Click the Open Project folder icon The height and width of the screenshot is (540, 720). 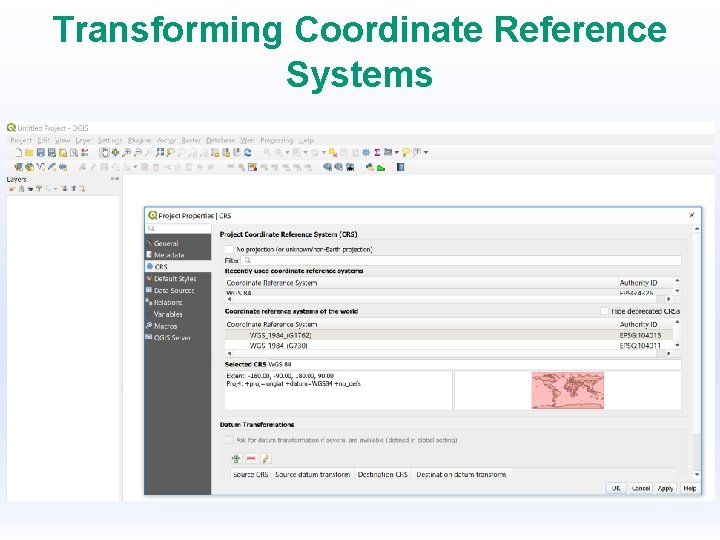point(29,153)
